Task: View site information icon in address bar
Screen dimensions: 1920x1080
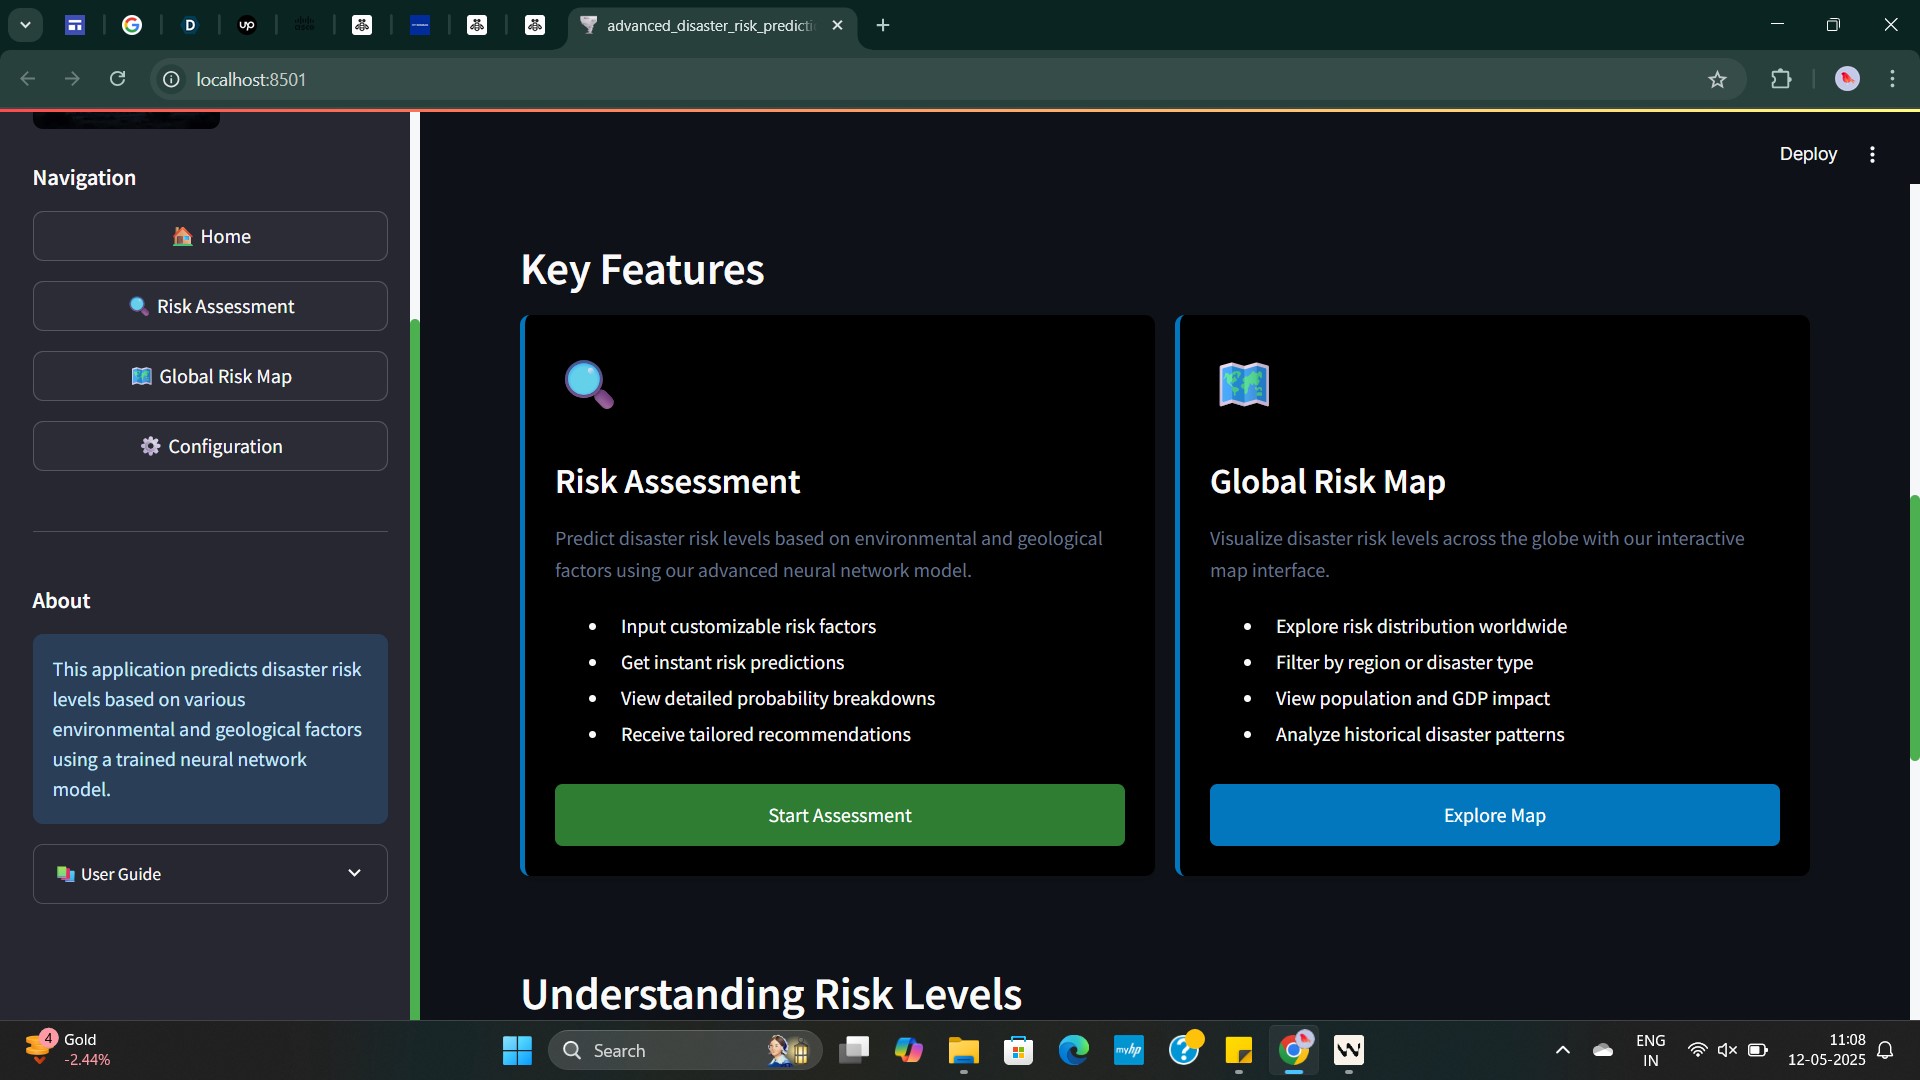Action: pos(172,79)
